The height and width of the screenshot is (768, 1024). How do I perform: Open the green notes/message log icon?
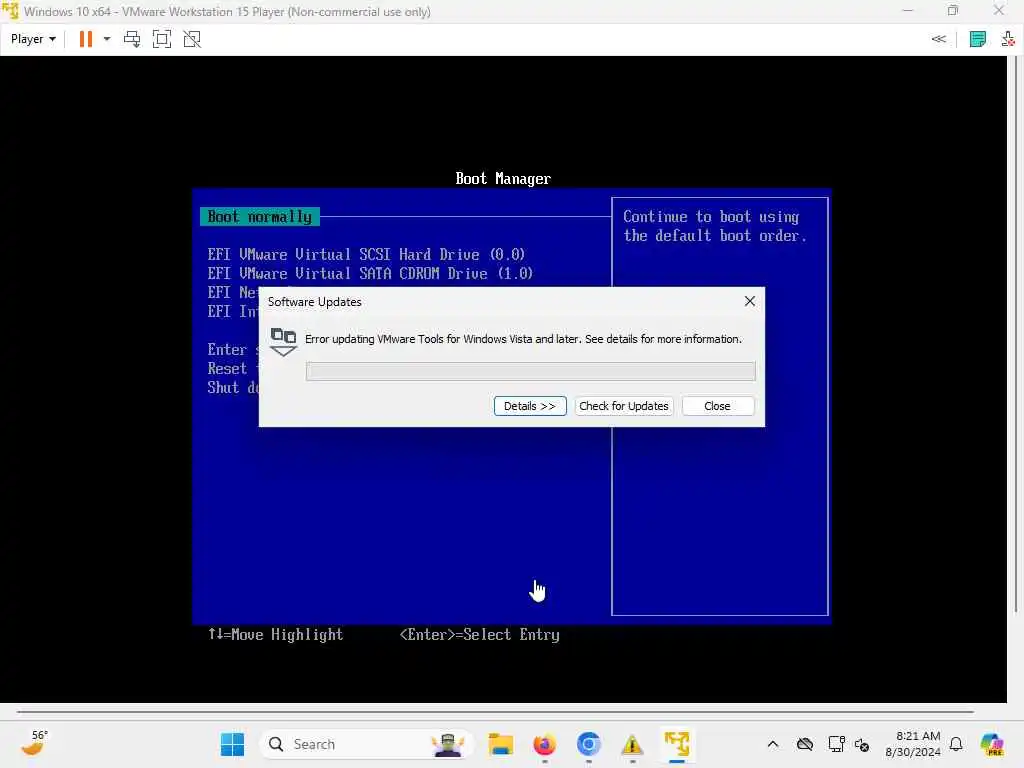tap(978, 39)
